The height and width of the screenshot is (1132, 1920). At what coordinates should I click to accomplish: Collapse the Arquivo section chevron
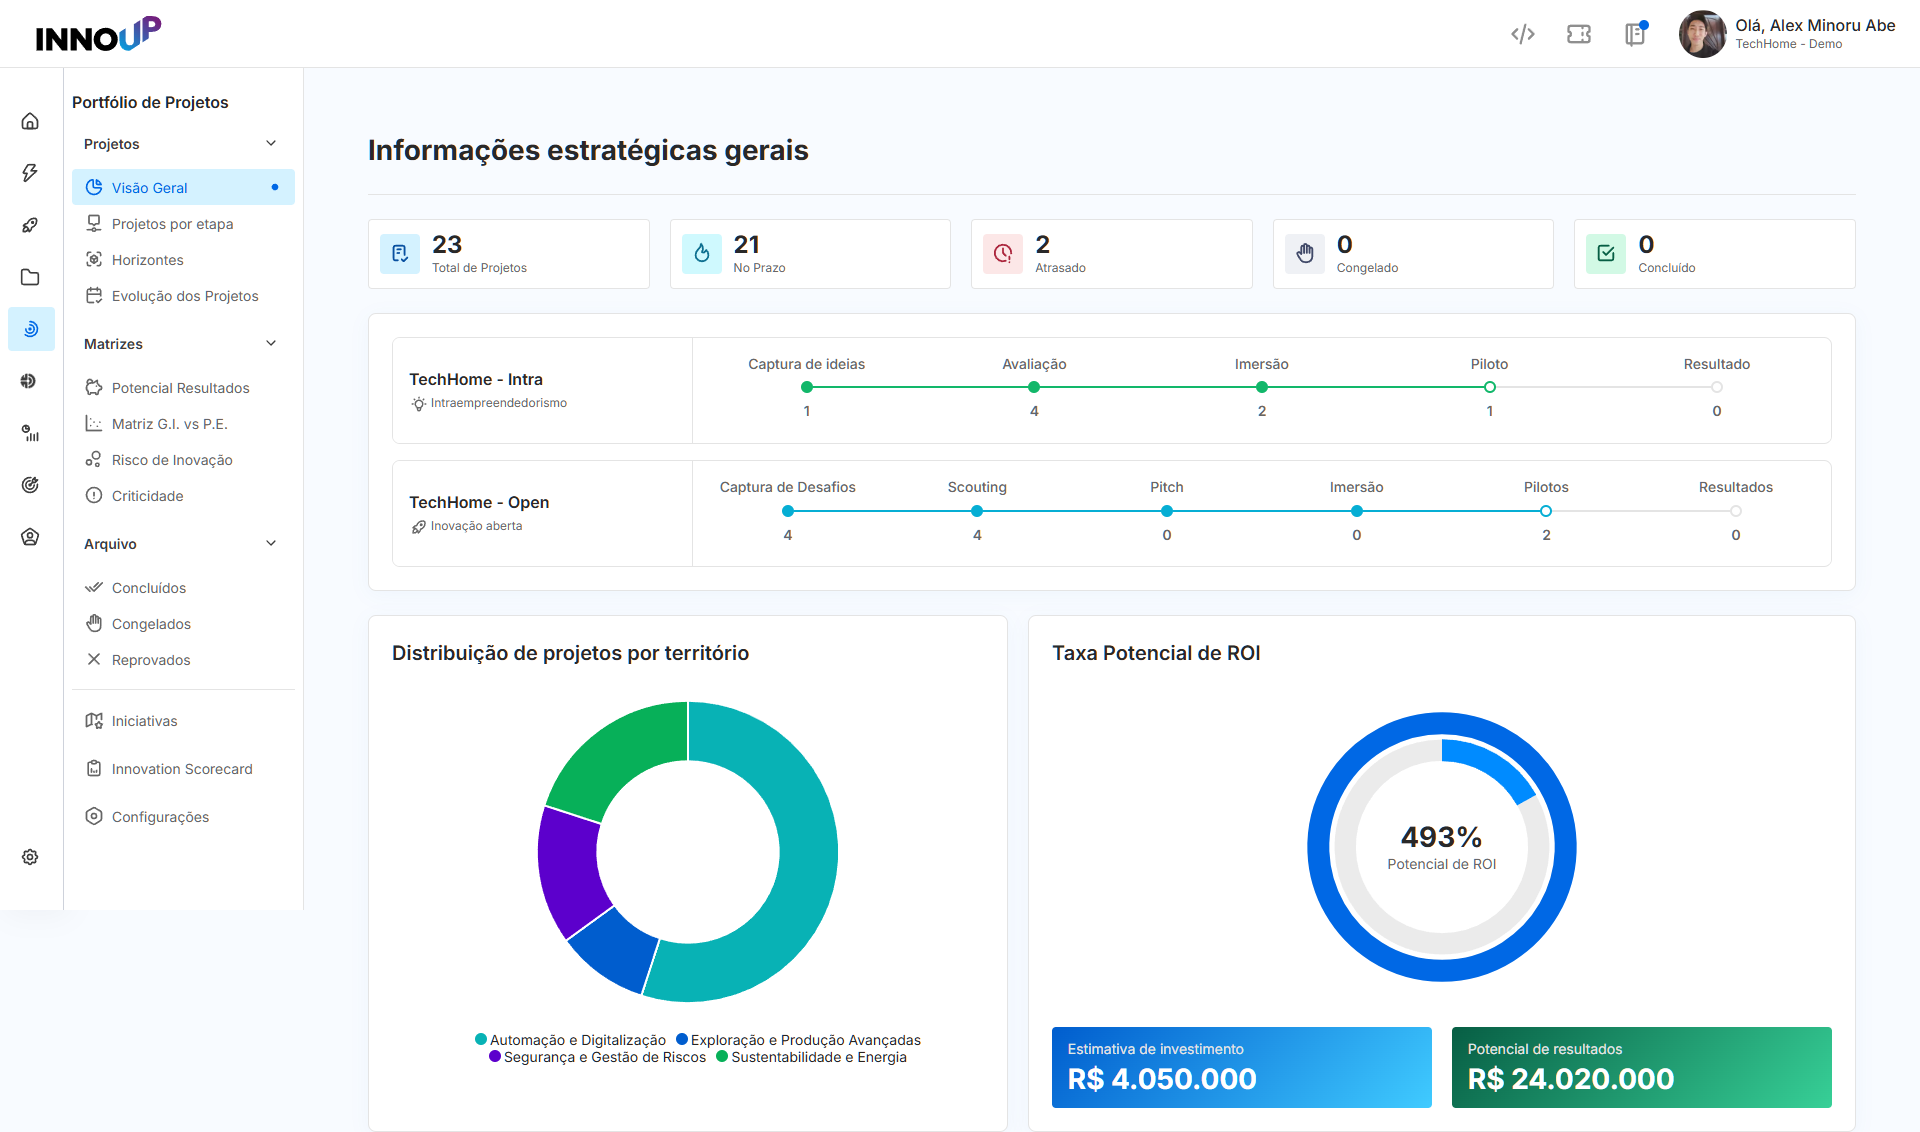click(x=271, y=543)
